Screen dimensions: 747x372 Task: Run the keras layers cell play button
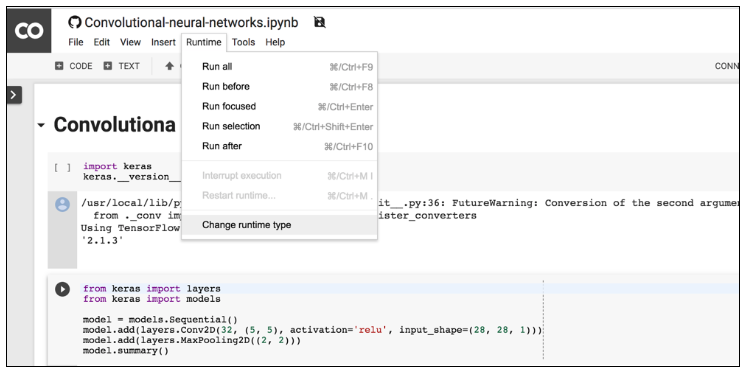coord(62,289)
